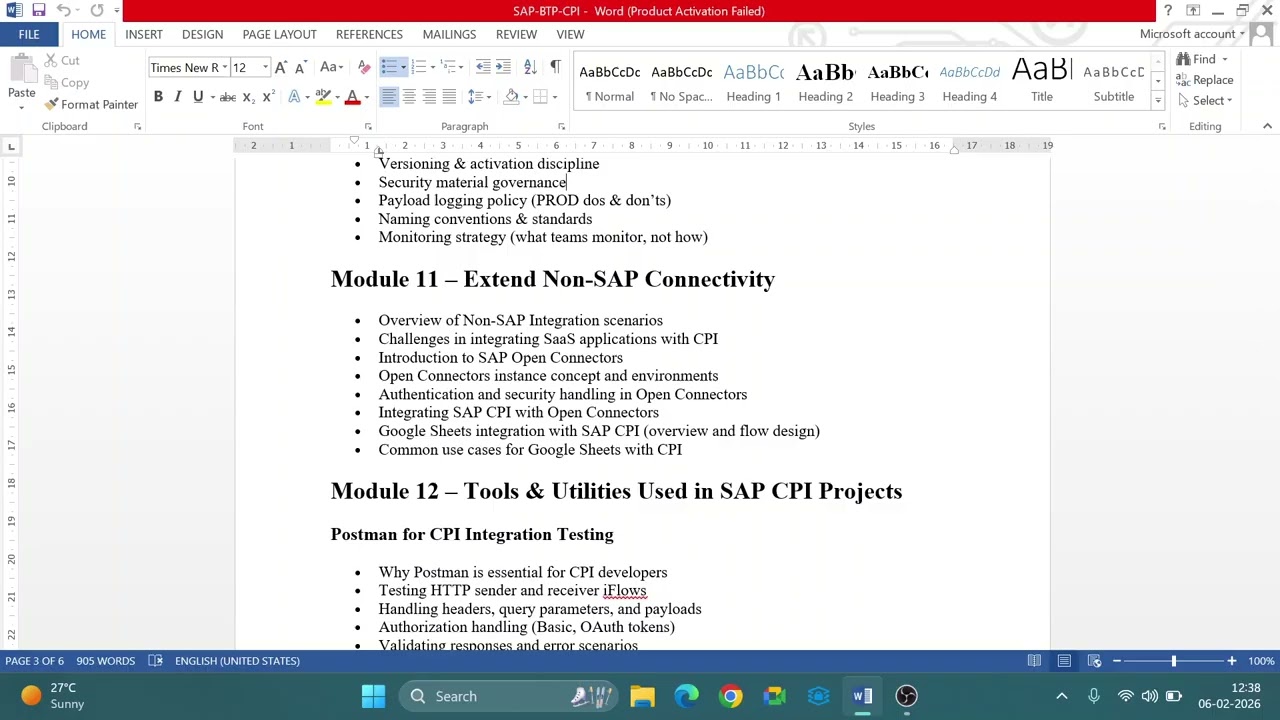Undo the last action

[x=63, y=10]
